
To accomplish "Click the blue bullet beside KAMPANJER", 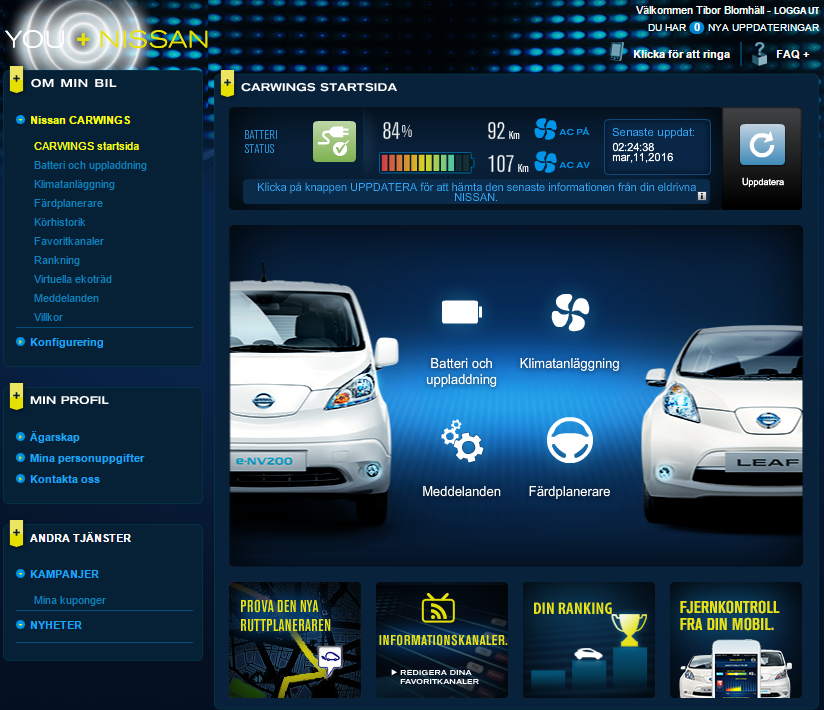I will coord(20,573).
